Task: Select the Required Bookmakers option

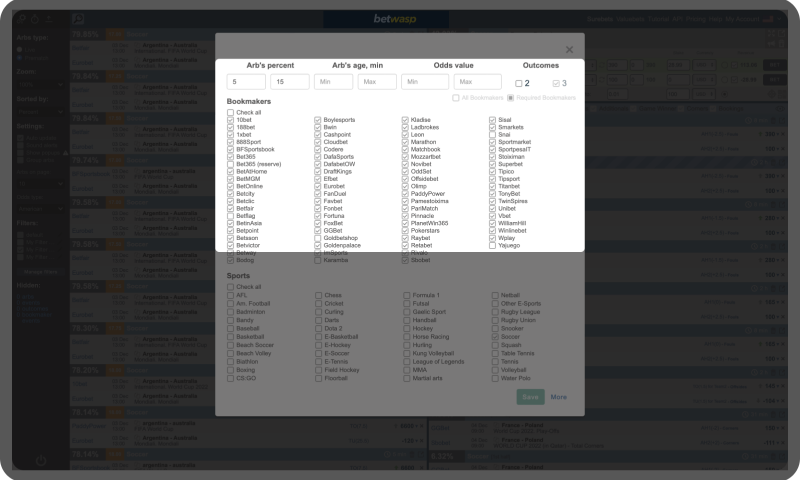Action: [510, 97]
